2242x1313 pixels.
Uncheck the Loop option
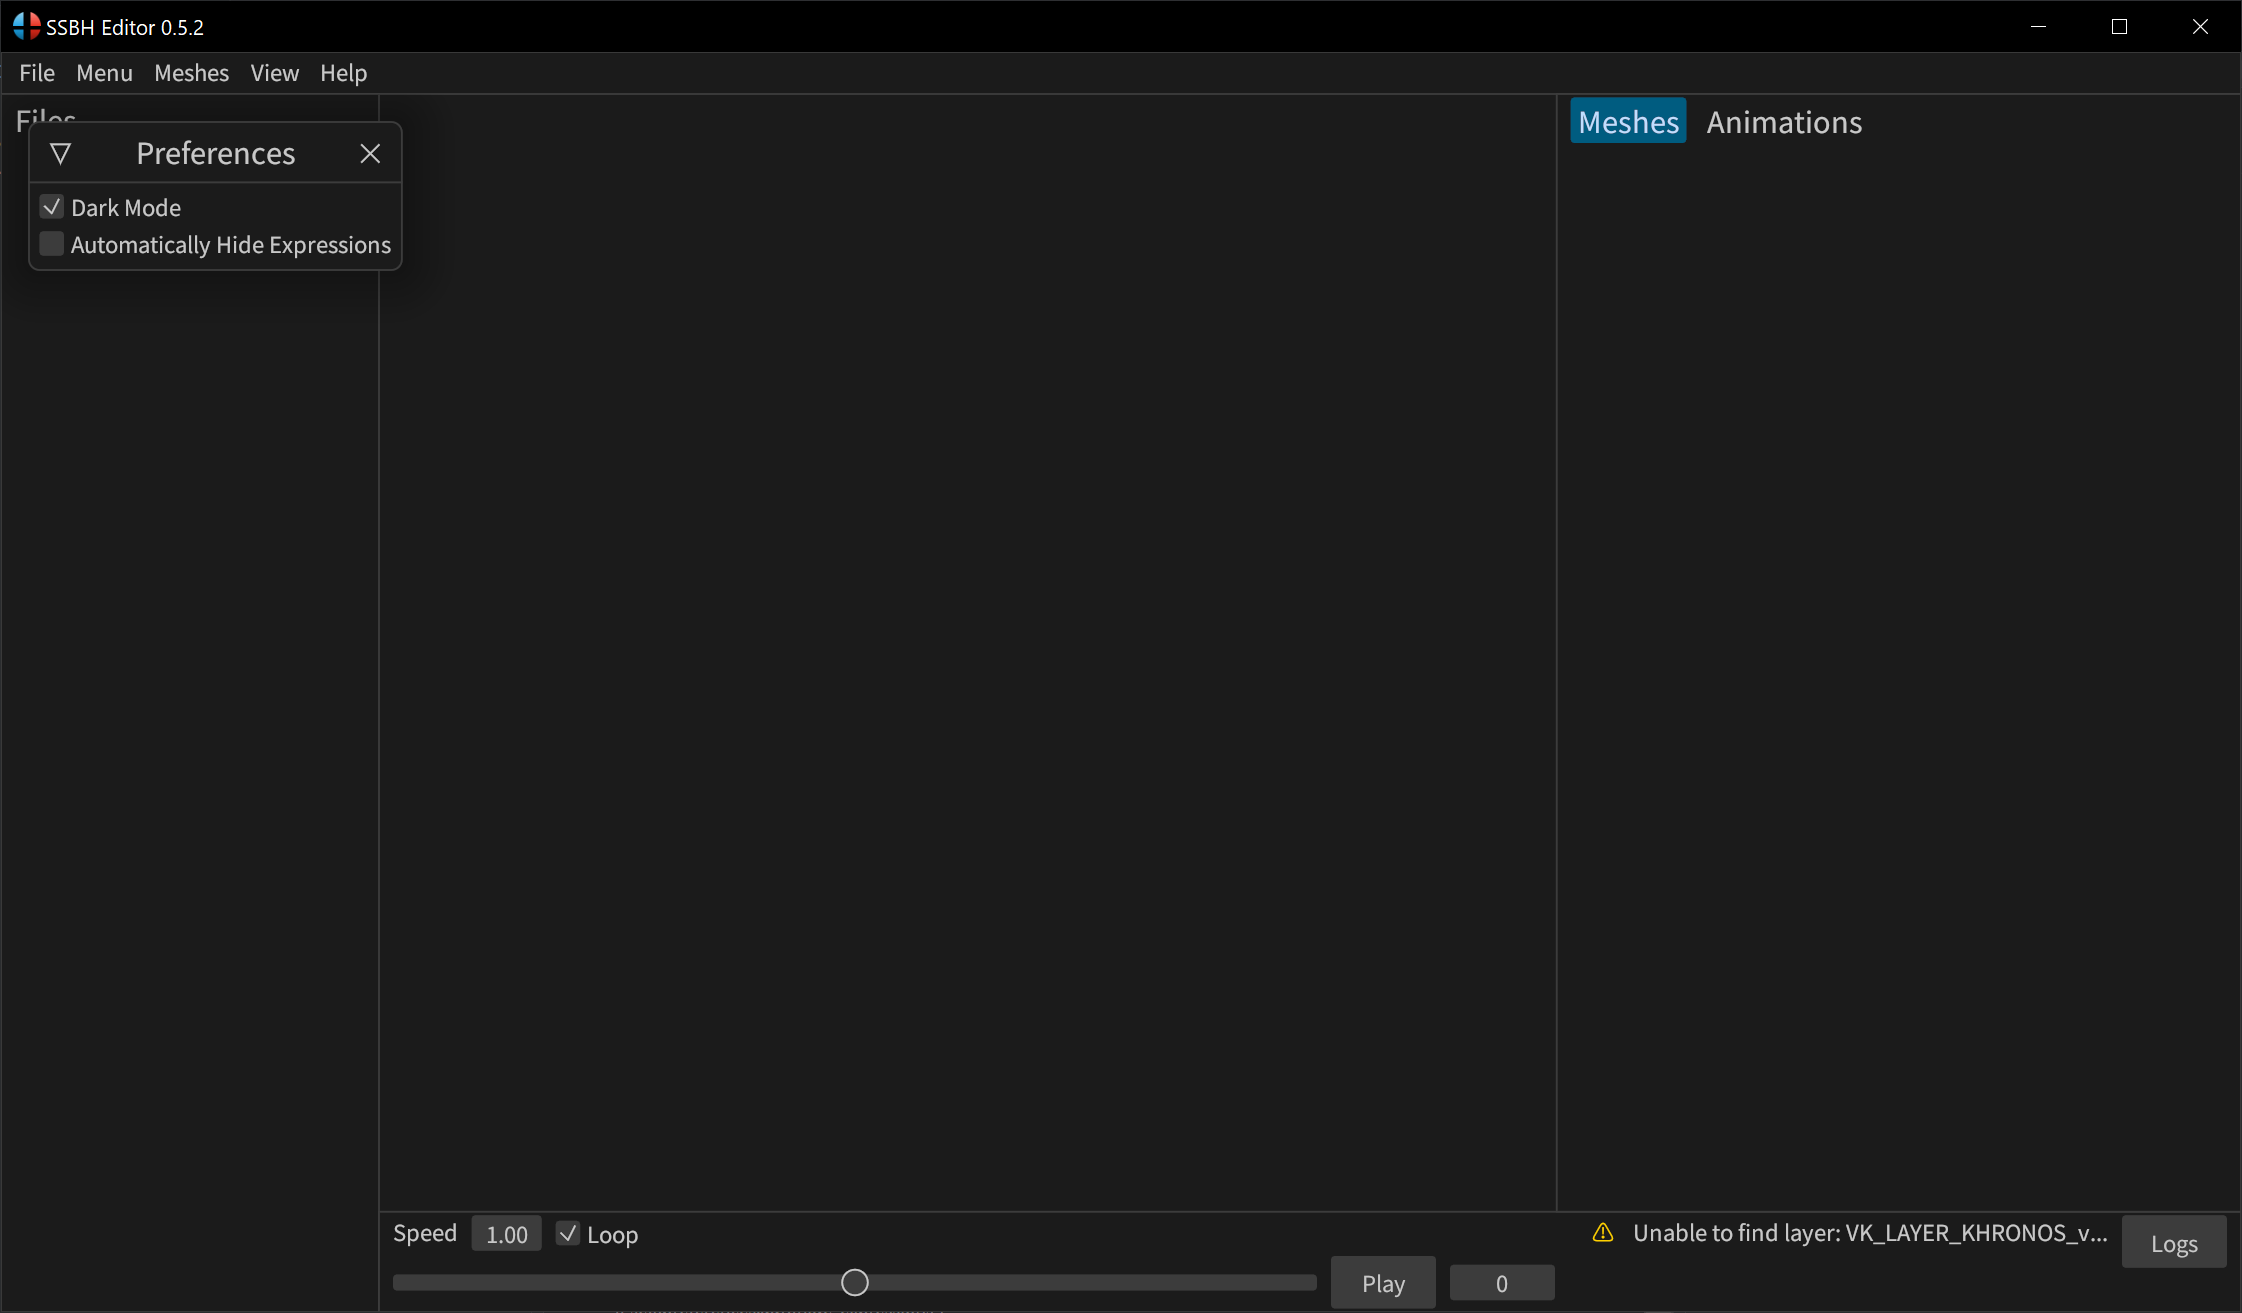[567, 1234]
